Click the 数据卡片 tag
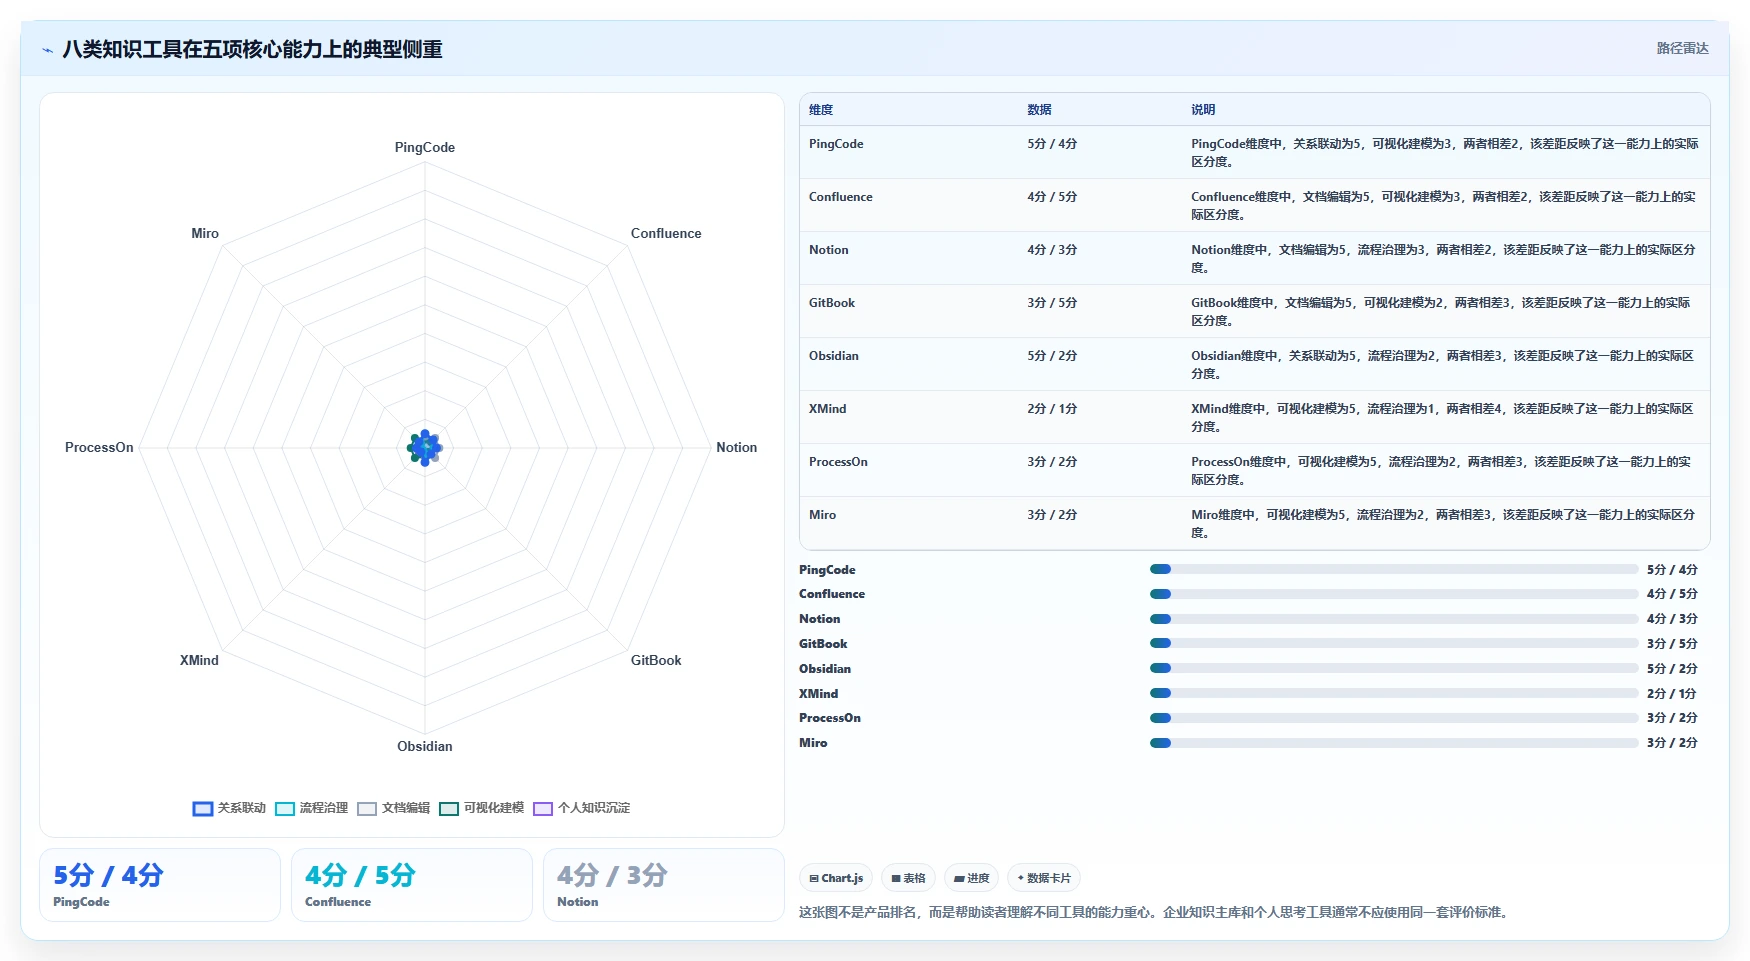 pos(1044,878)
